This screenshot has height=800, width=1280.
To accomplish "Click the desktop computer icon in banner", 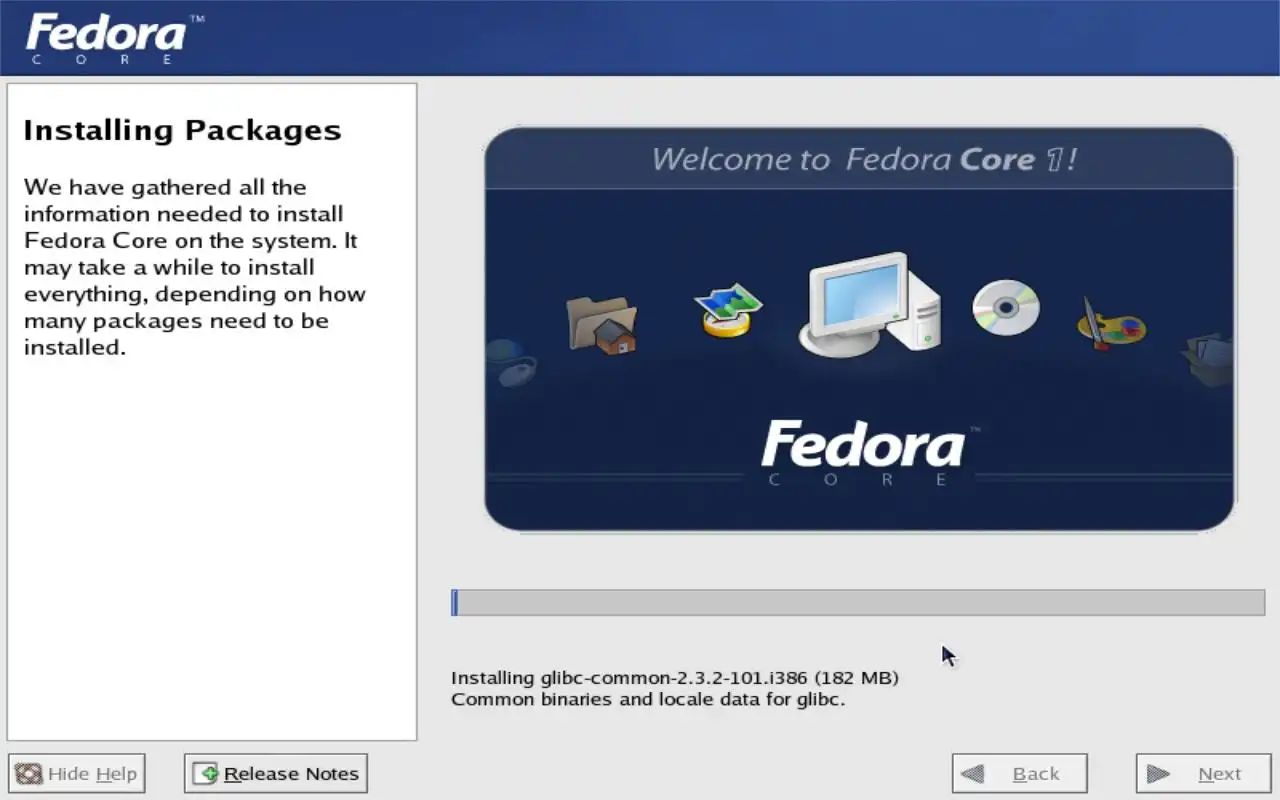I will [869, 304].
